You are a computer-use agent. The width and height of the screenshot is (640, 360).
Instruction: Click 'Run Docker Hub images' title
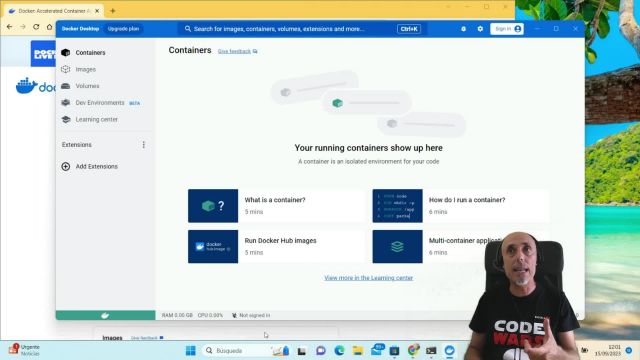[x=280, y=241]
